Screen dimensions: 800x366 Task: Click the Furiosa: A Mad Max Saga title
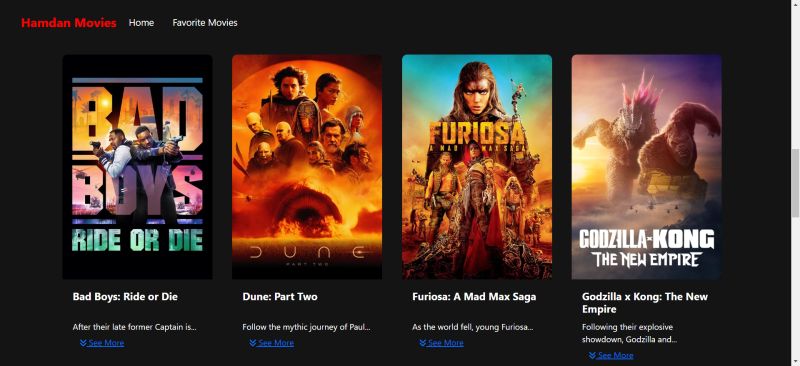[474, 297]
